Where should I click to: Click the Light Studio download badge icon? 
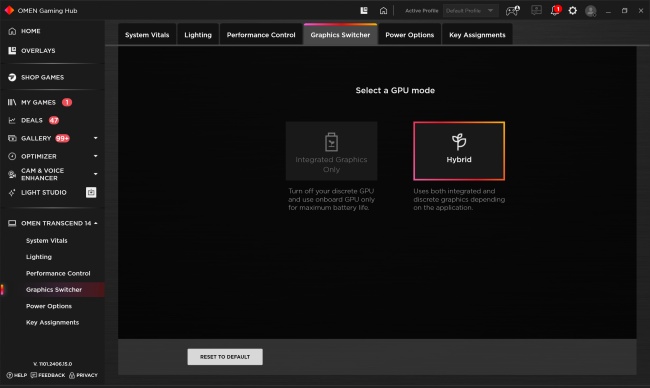point(91,192)
